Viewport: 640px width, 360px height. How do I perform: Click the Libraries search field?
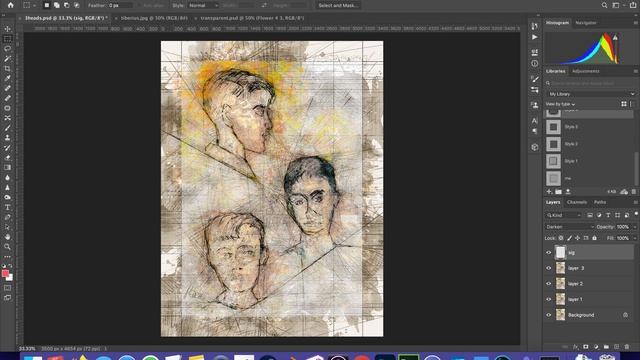[590, 83]
